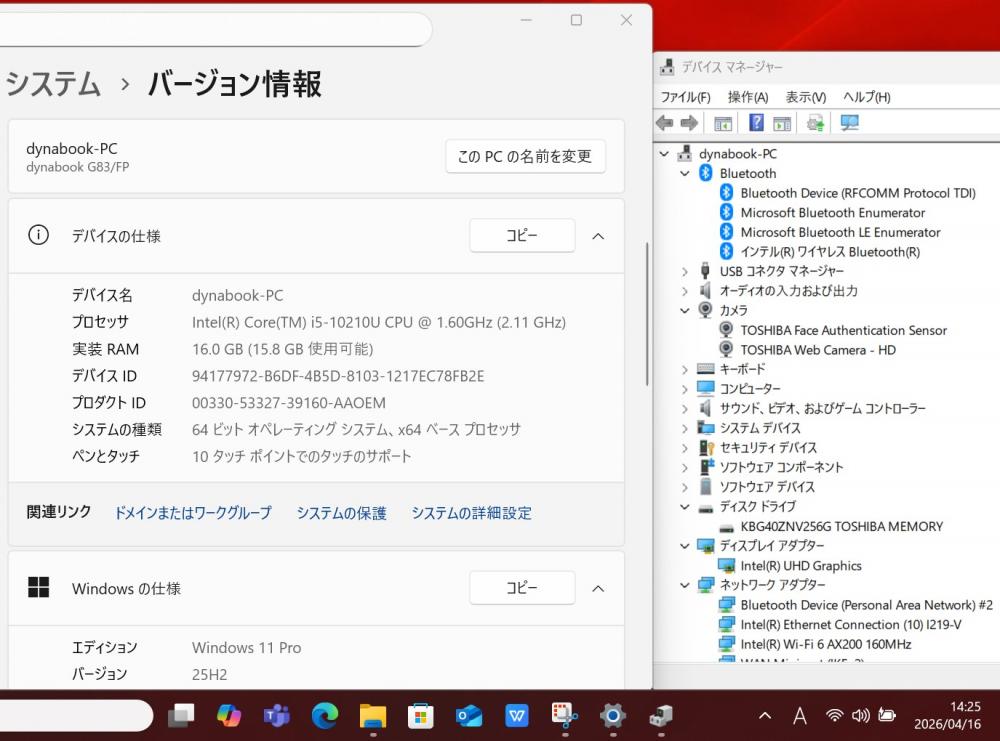Expand the キーボード device category
The image size is (1000, 741).
[685, 370]
